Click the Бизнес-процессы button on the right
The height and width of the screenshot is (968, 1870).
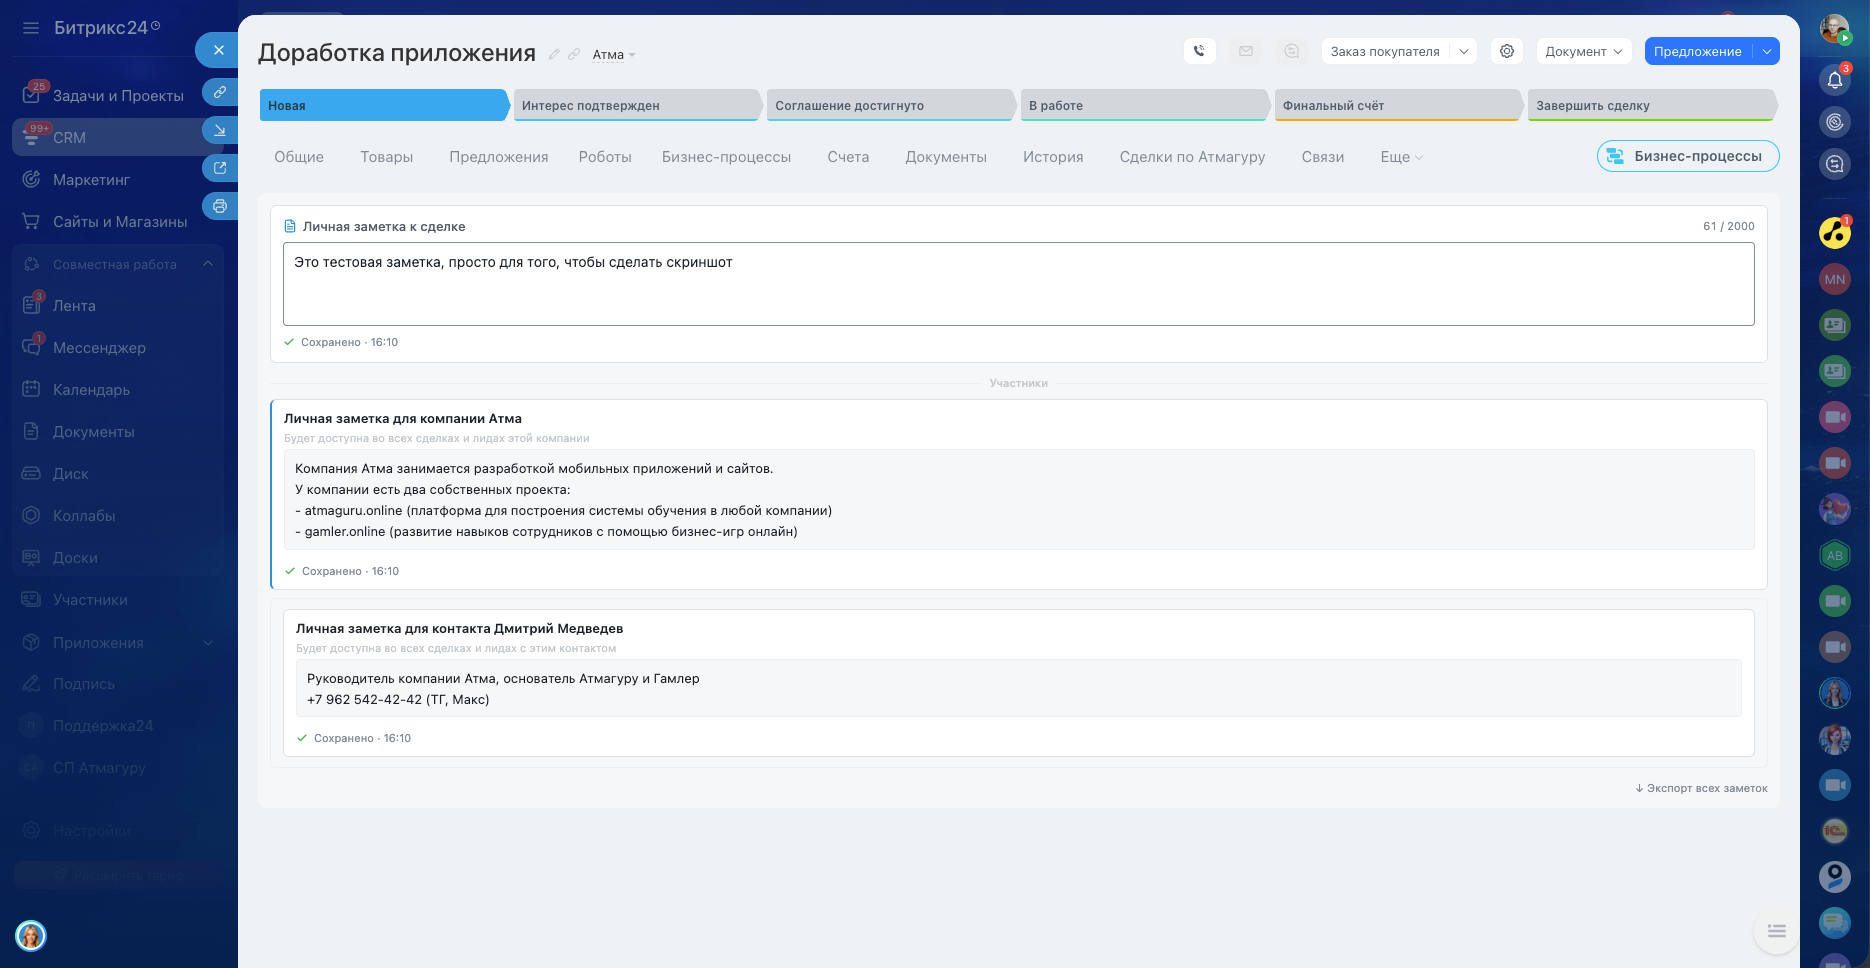click(1687, 156)
